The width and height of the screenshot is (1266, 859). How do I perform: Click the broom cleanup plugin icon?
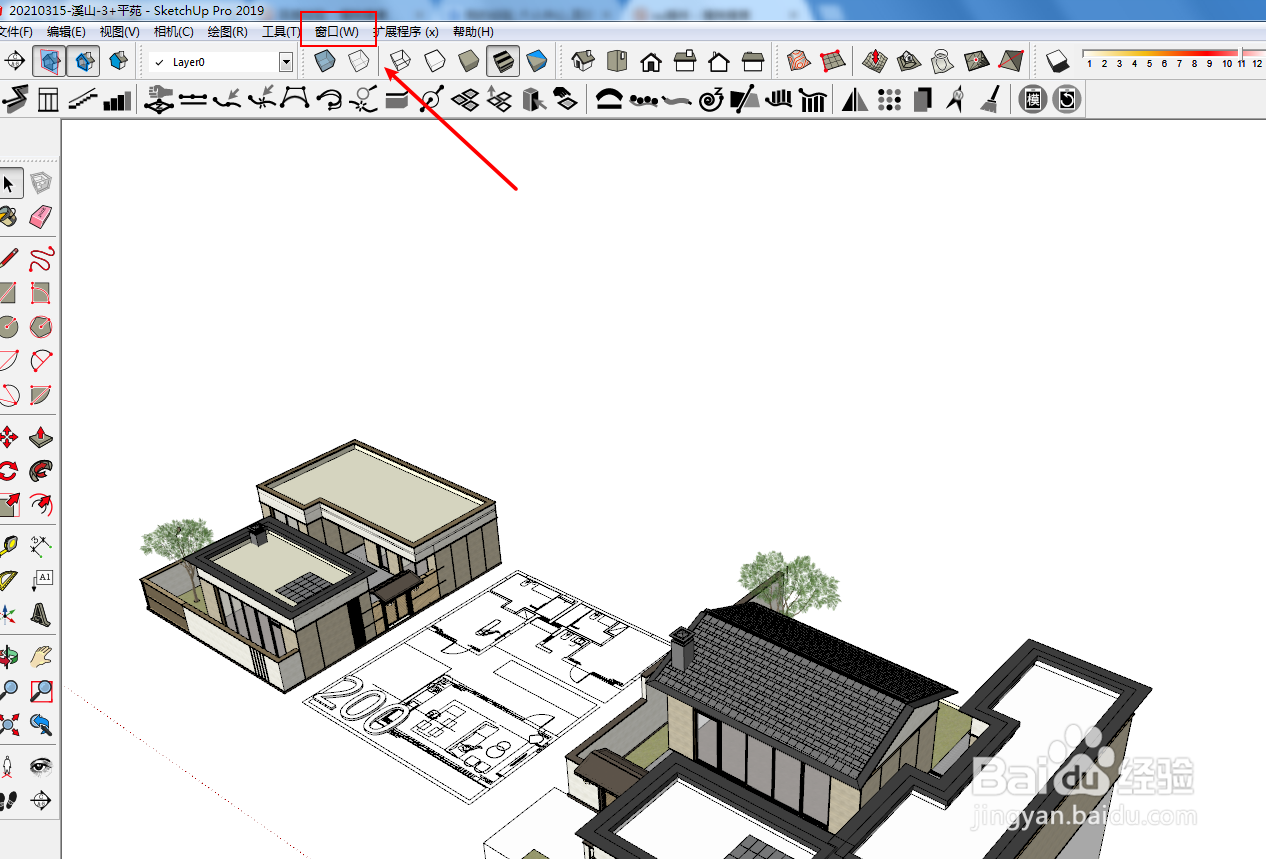coord(989,99)
